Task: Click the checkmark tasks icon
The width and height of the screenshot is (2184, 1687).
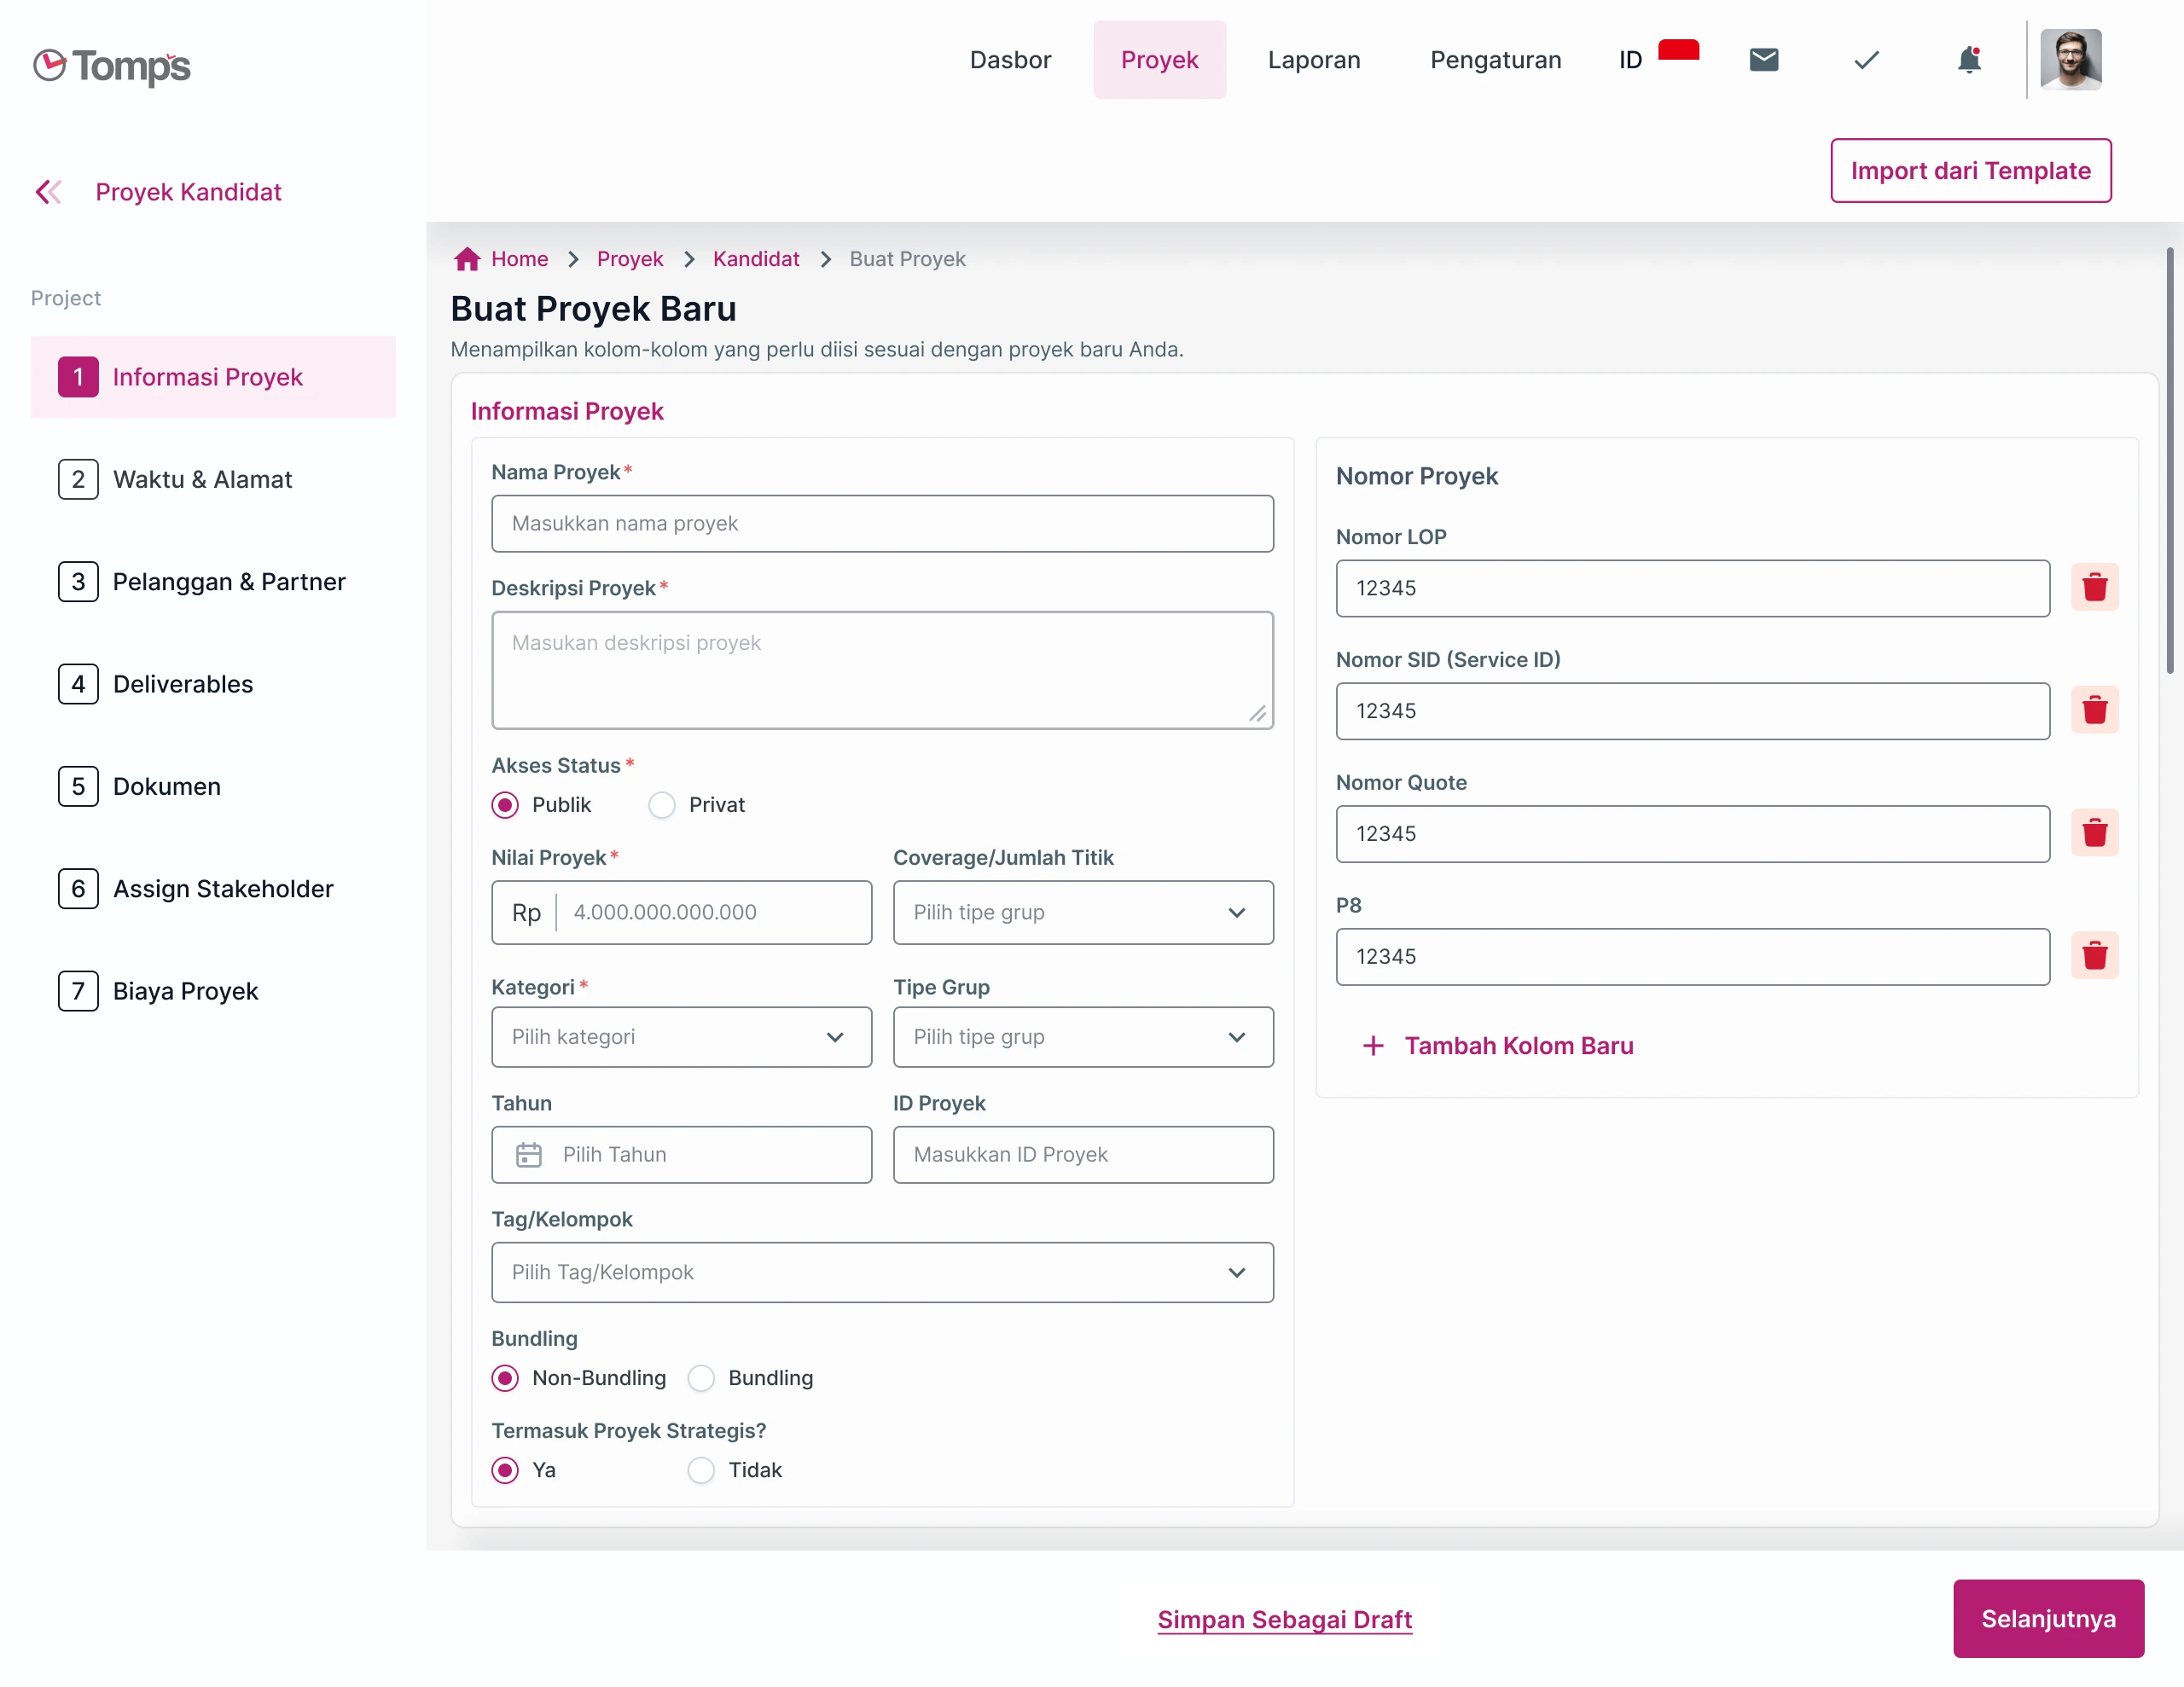Action: coord(1864,60)
